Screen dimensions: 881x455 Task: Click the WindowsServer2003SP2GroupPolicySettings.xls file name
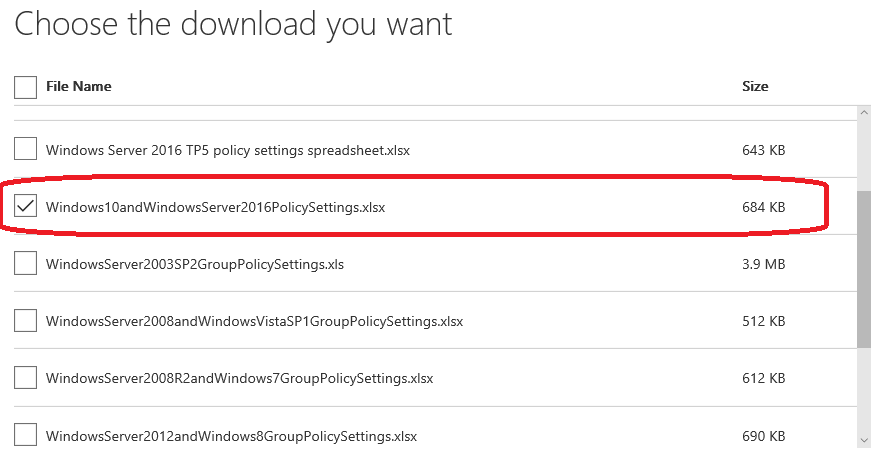coord(195,265)
